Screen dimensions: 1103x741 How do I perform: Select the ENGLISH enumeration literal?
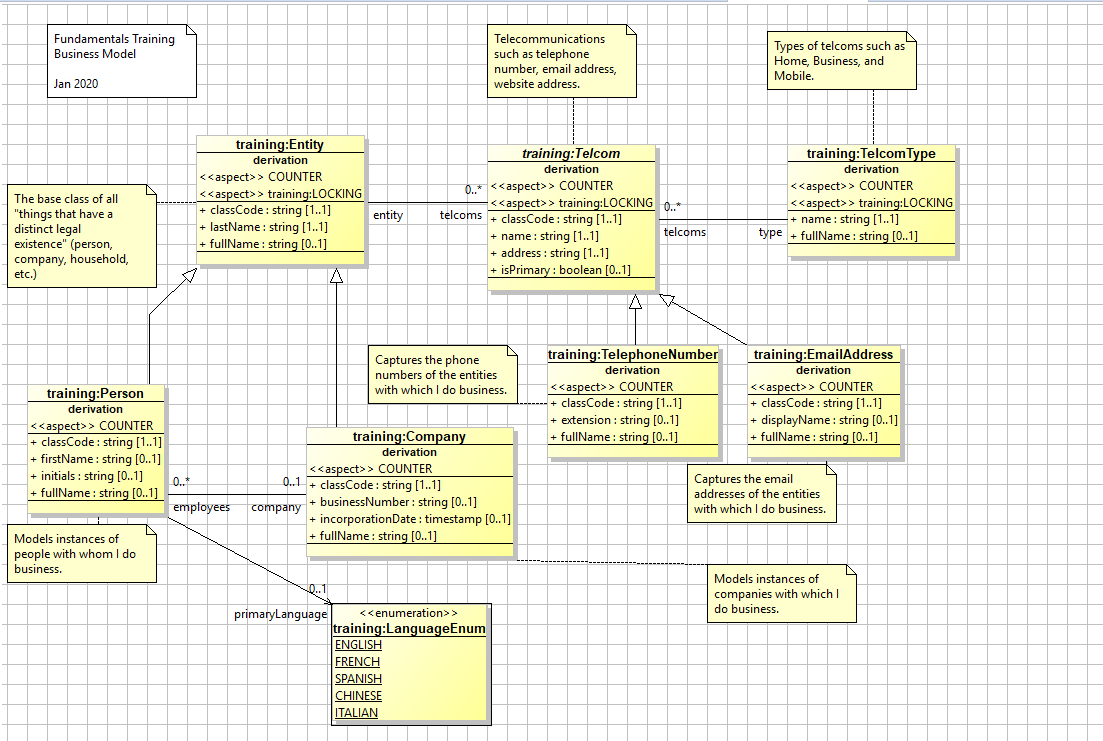(x=358, y=646)
